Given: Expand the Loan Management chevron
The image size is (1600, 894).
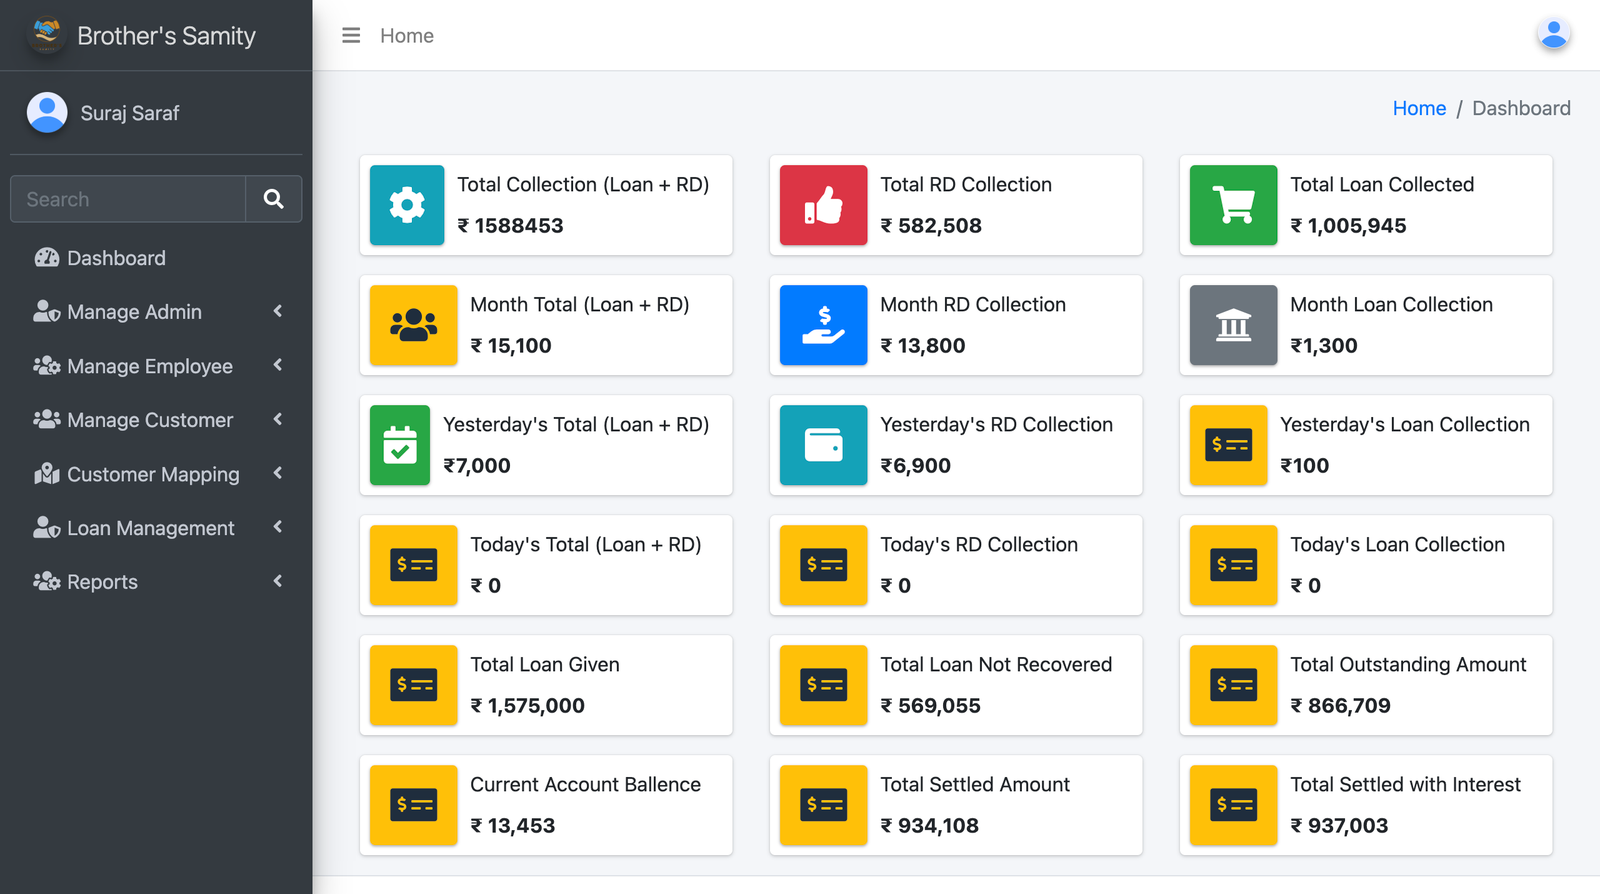Looking at the screenshot, I should [x=278, y=527].
